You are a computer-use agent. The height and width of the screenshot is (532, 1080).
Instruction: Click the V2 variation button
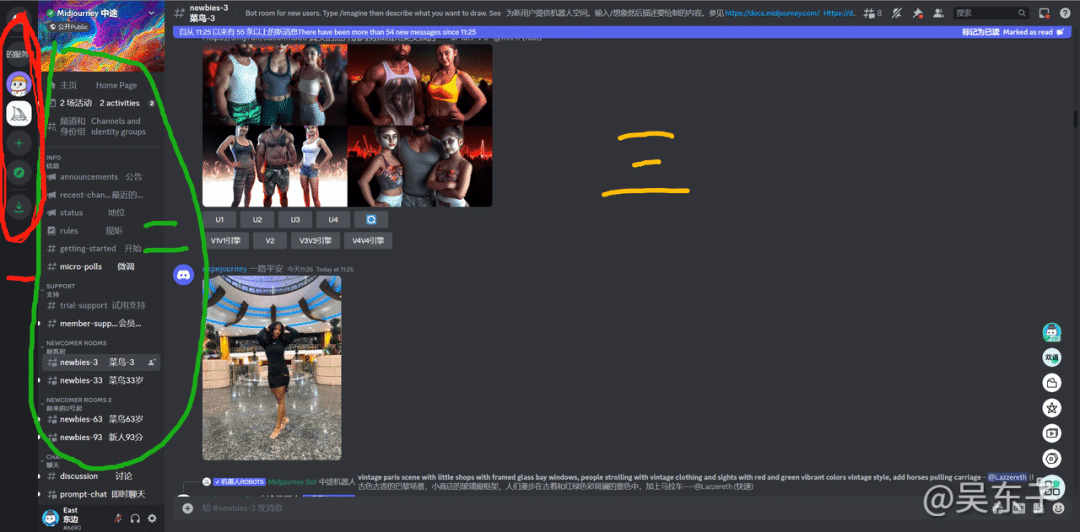coord(270,241)
